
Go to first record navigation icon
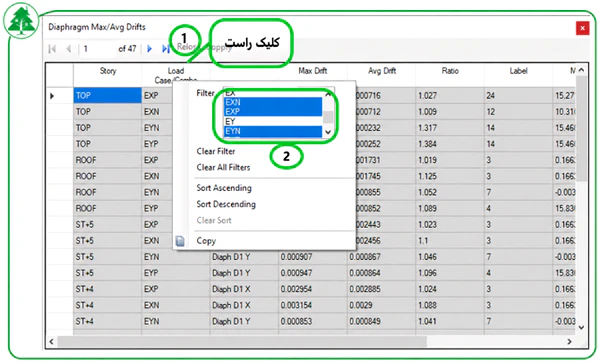coord(52,49)
